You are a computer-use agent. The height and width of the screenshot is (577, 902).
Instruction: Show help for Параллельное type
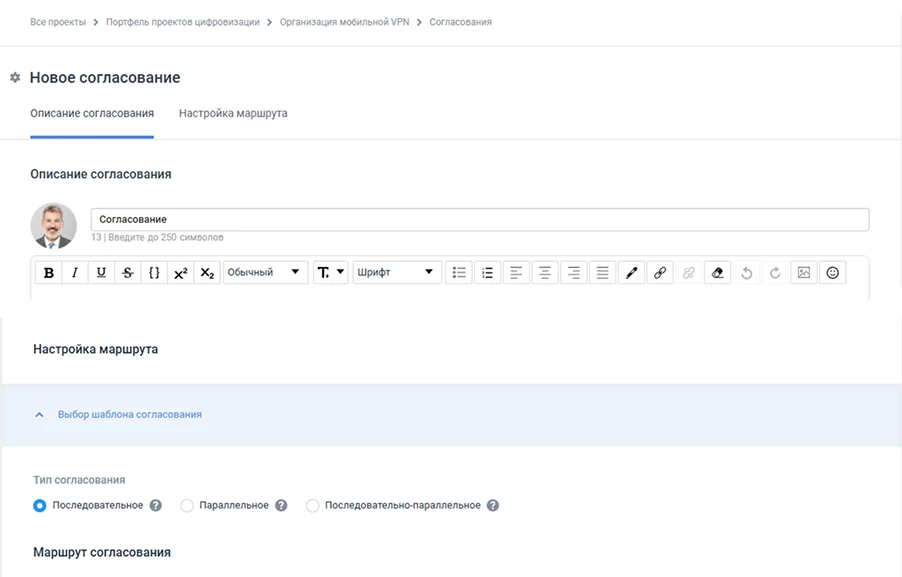281,505
